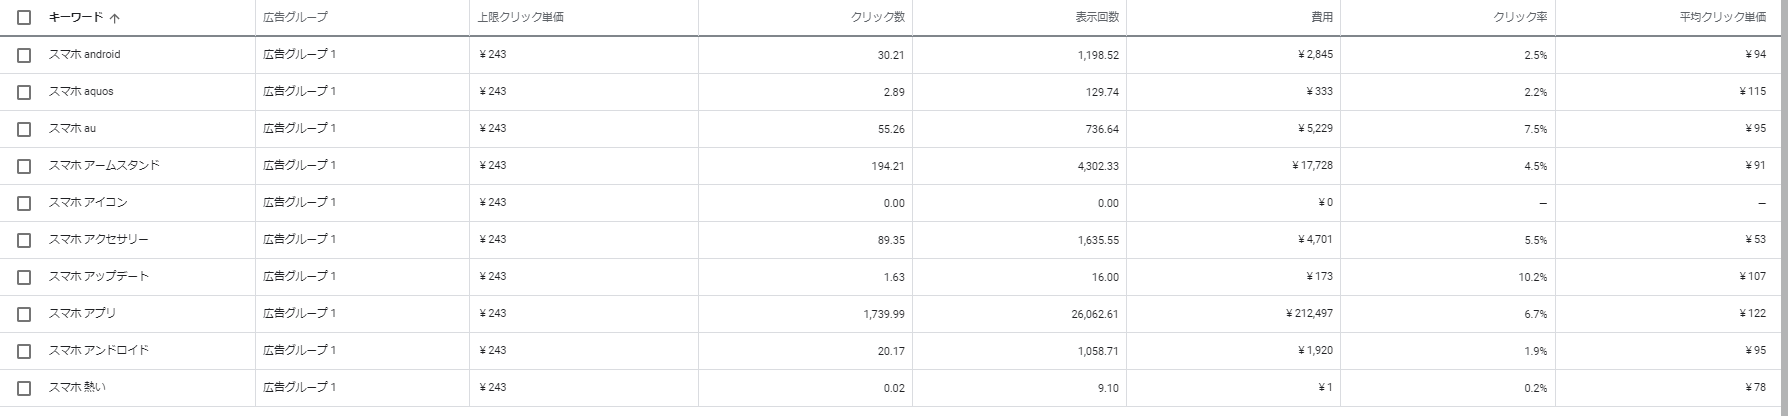Click the 費用 column header
Viewport: 1788px width, 416px height.
pyautogui.click(x=1322, y=18)
